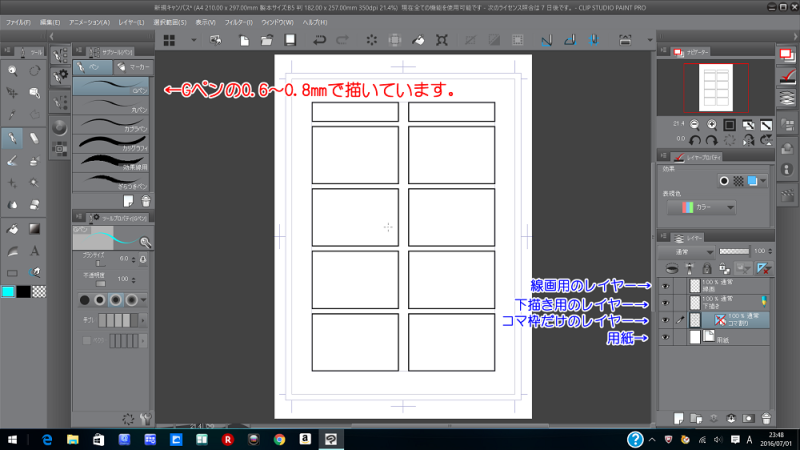800x450 pixels.
Task: Choose 丸ペン sub tool
Action: click(111, 105)
